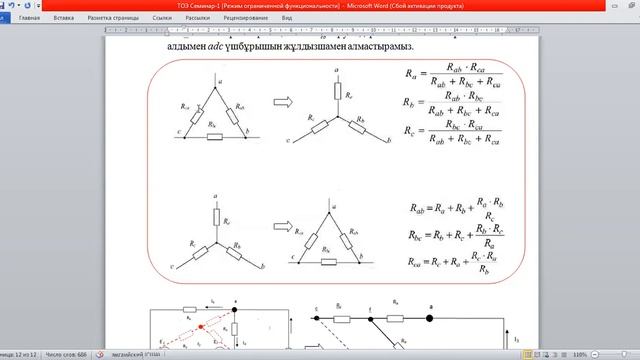This screenshot has height=360, width=640.
Task: Open the Рассылки ribbon tab
Action: 198,18
